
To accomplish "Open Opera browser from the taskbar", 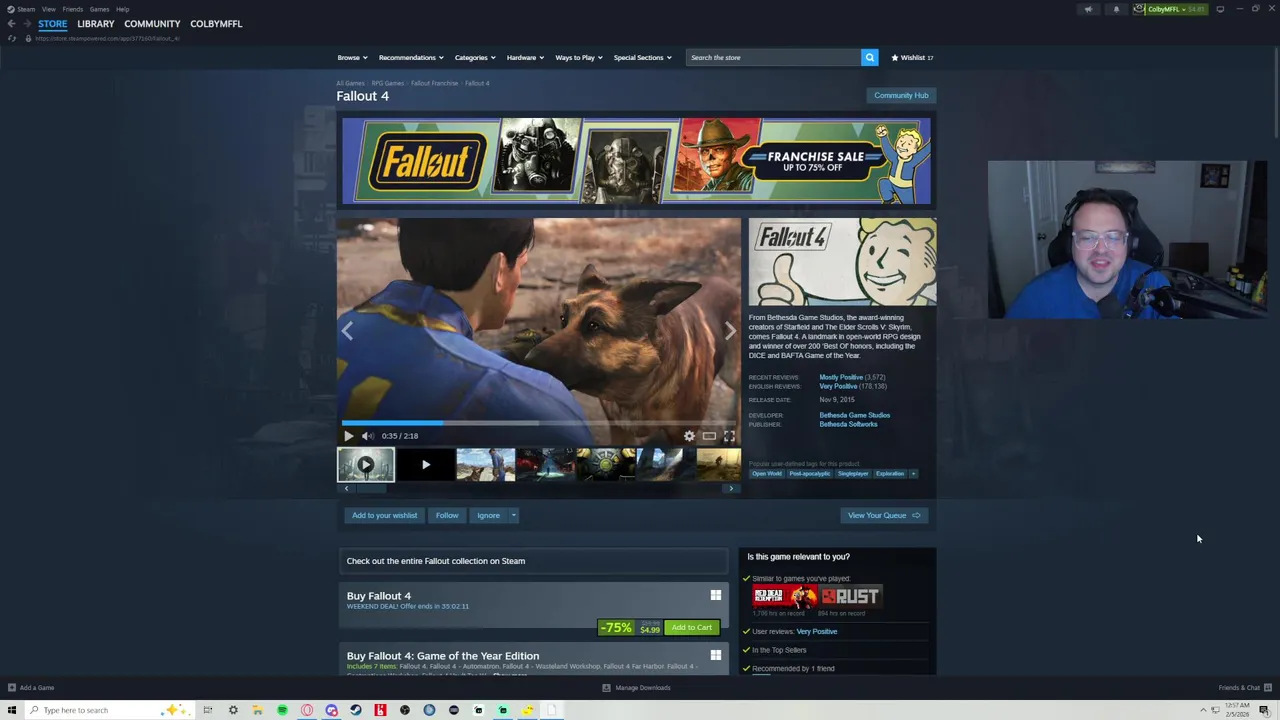I will 307,710.
